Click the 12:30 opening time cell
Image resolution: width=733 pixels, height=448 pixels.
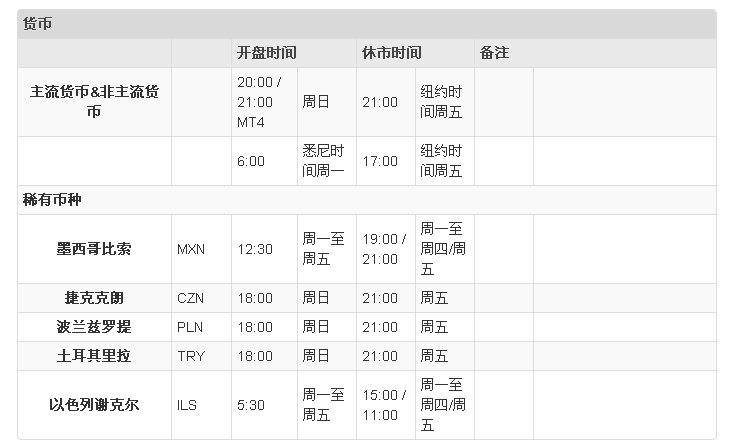255,249
